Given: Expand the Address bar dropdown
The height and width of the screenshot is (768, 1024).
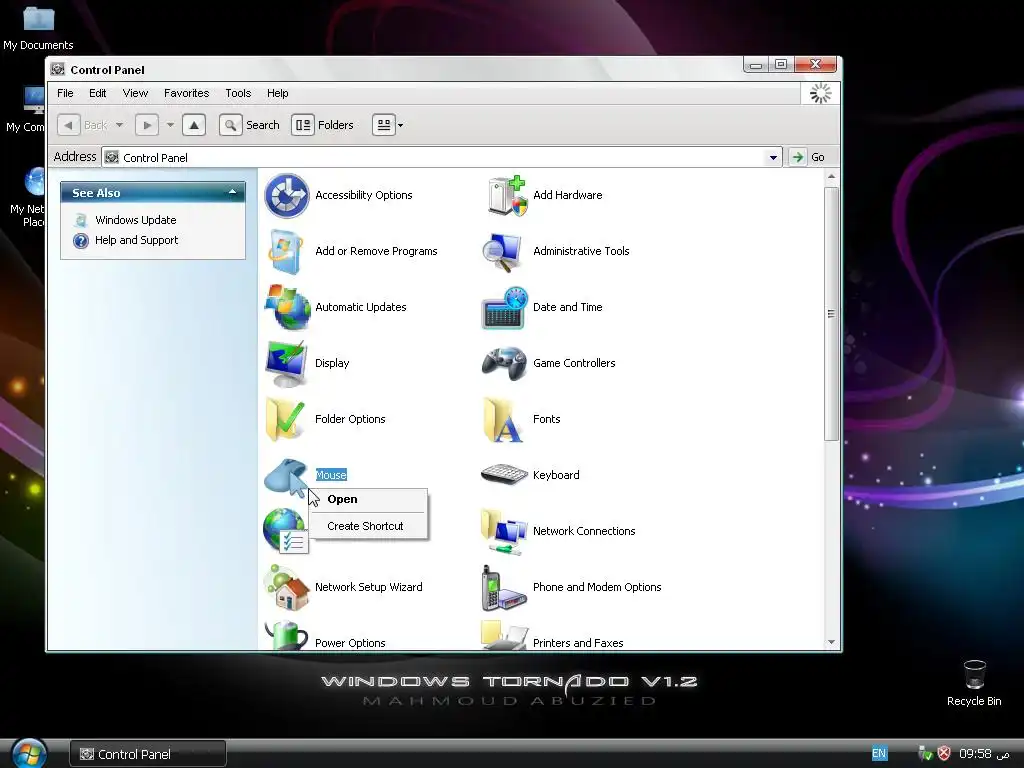Looking at the screenshot, I should pyautogui.click(x=773, y=157).
